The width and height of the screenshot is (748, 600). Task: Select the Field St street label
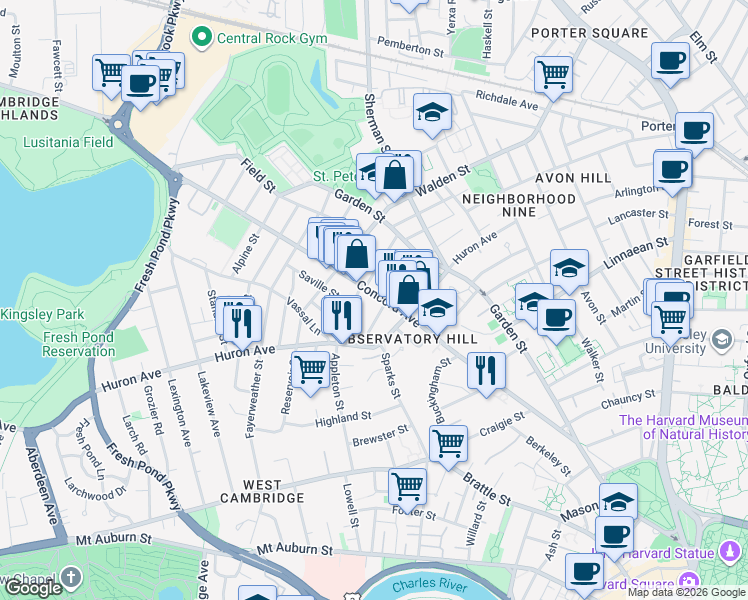point(258,176)
